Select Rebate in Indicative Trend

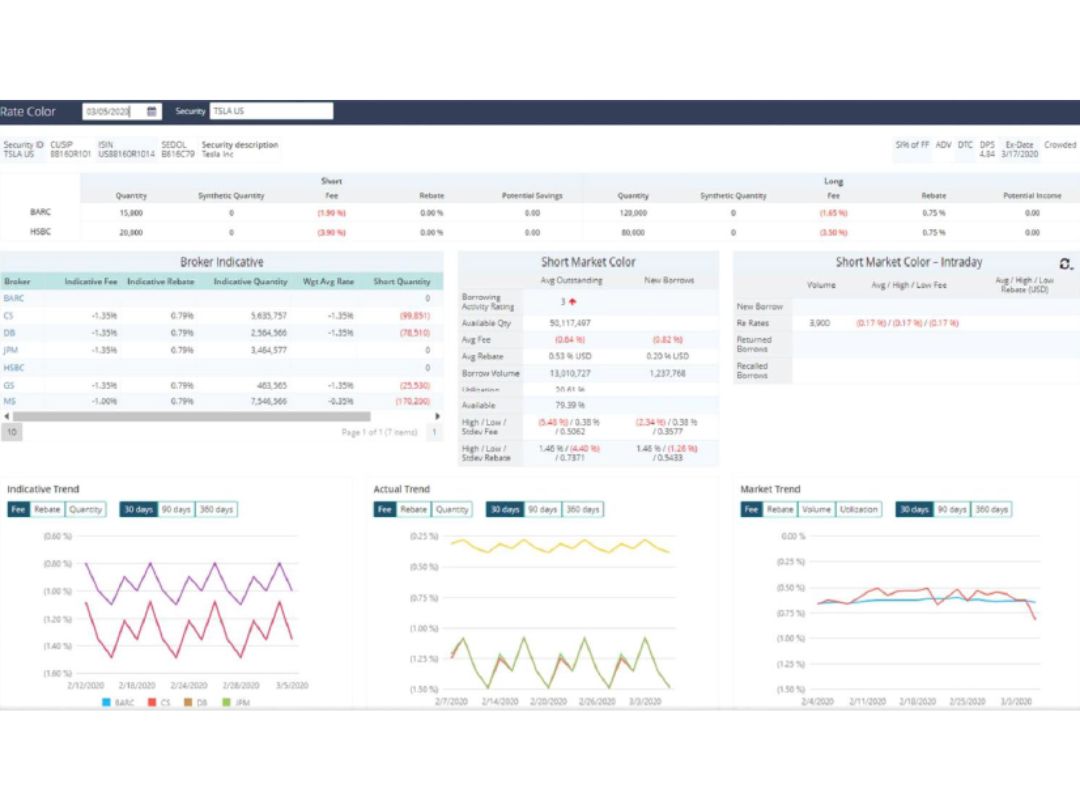tap(47, 510)
